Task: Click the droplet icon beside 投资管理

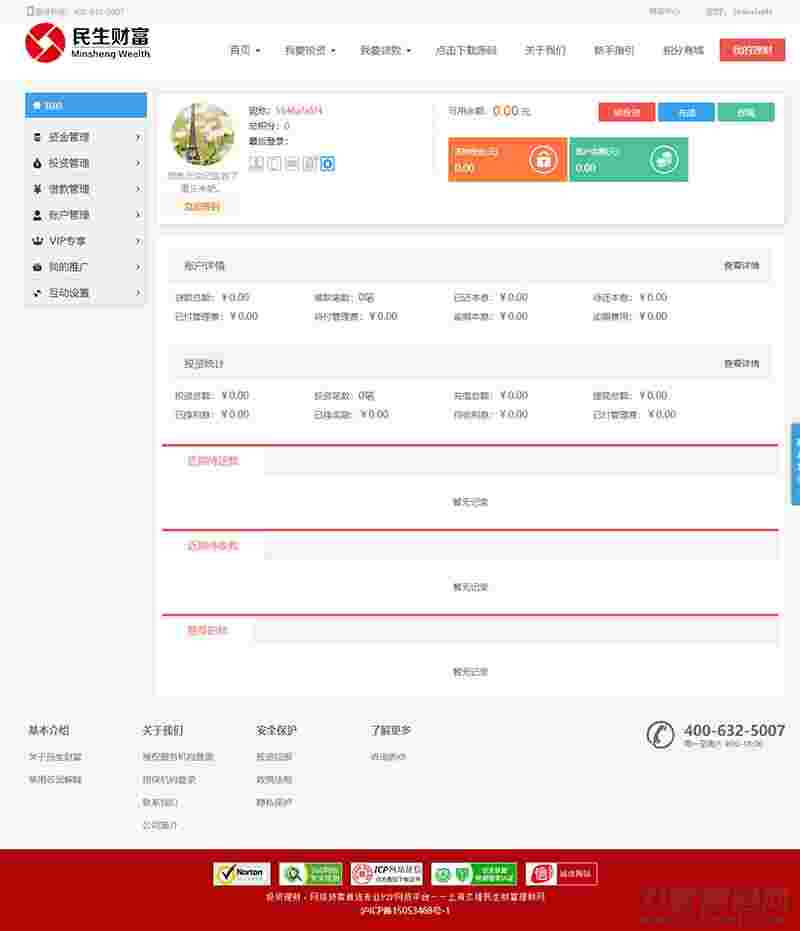Action: (37, 163)
